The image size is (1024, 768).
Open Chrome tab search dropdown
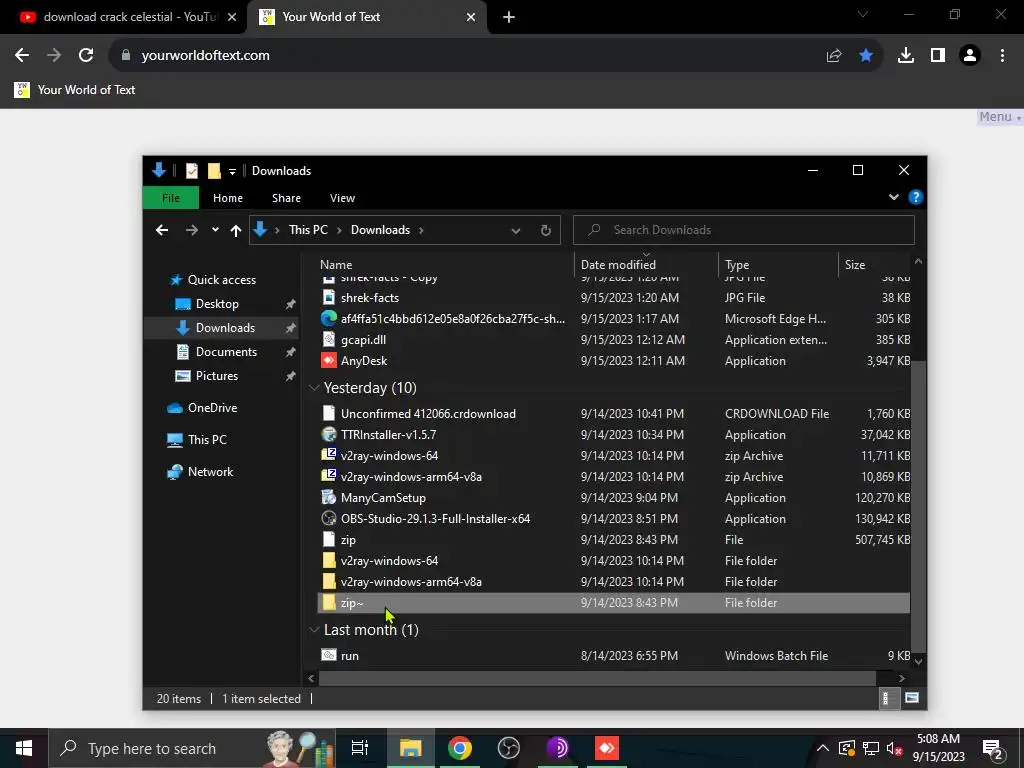pos(863,14)
